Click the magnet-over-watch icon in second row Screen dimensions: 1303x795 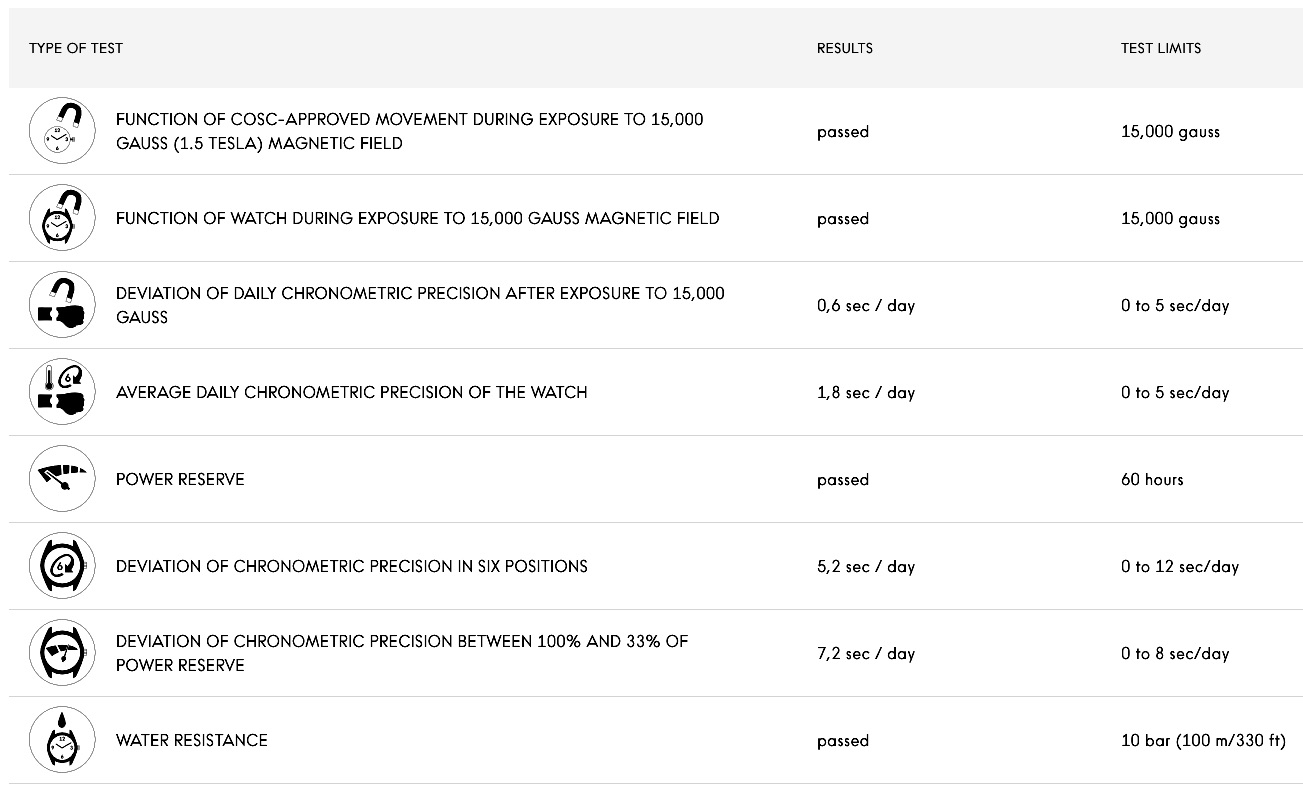[x=62, y=218]
